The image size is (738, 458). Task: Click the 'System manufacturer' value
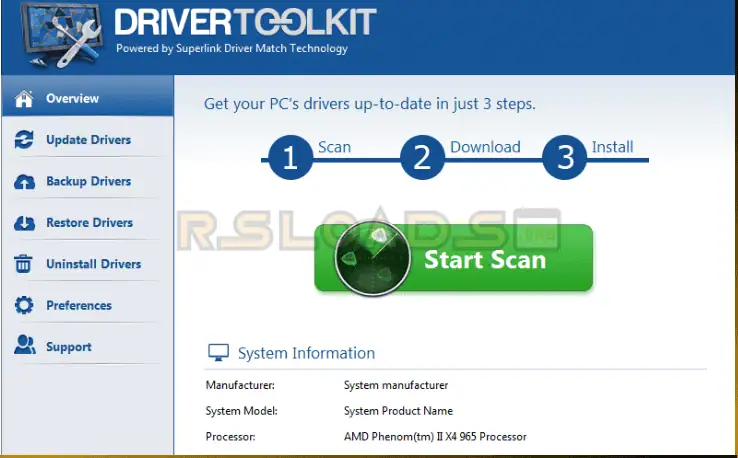pos(396,385)
